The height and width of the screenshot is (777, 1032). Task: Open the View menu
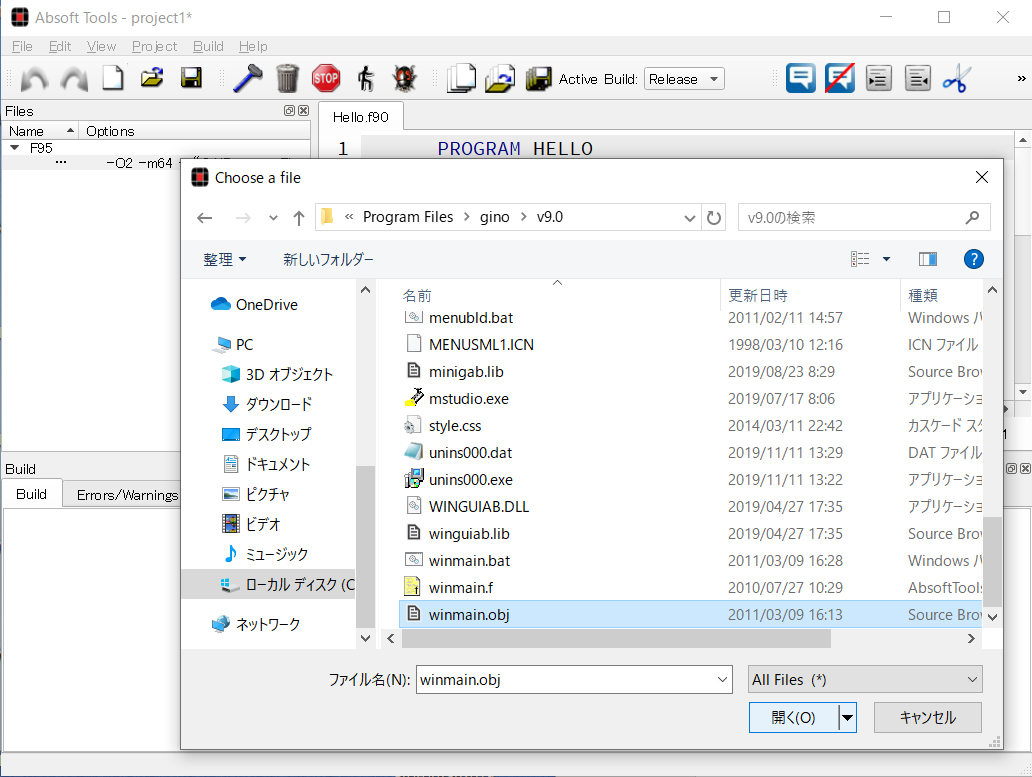point(101,46)
